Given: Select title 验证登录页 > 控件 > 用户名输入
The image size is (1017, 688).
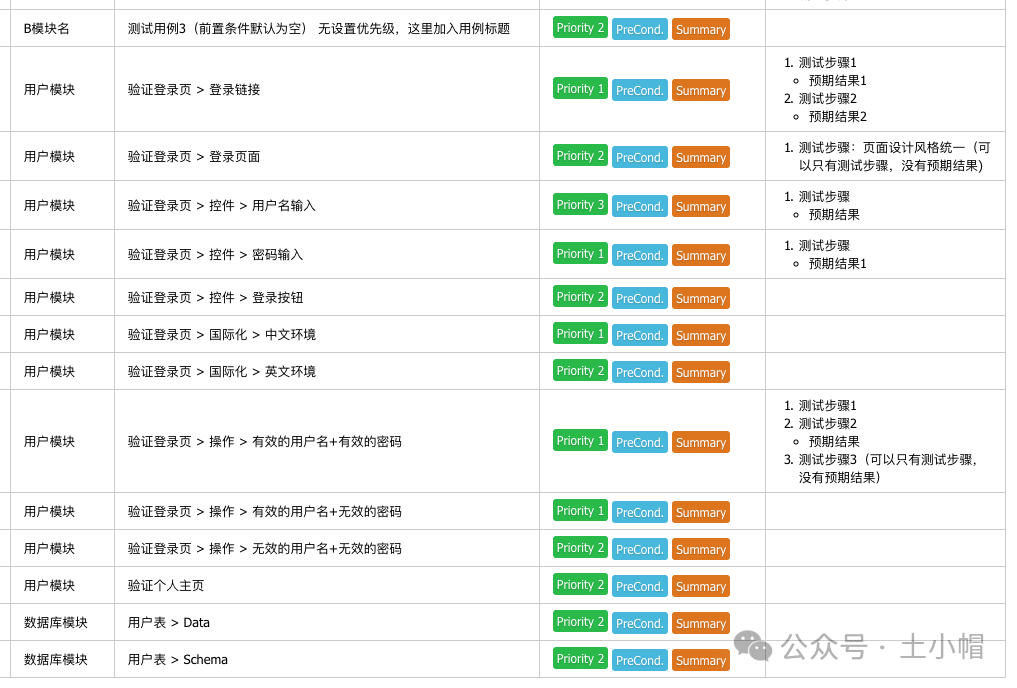Looking at the screenshot, I should [x=221, y=206].
